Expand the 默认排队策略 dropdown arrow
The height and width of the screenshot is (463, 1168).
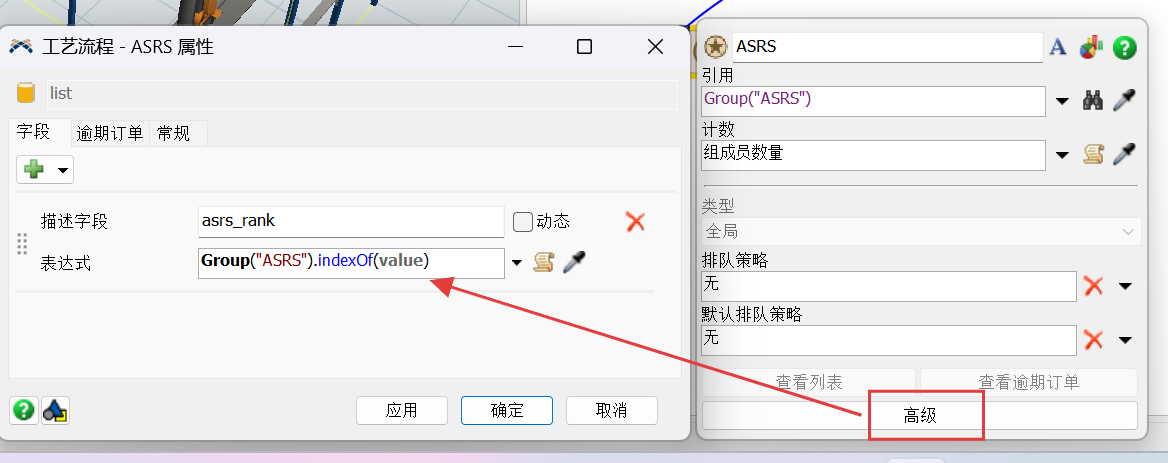tap(1125, 341)
